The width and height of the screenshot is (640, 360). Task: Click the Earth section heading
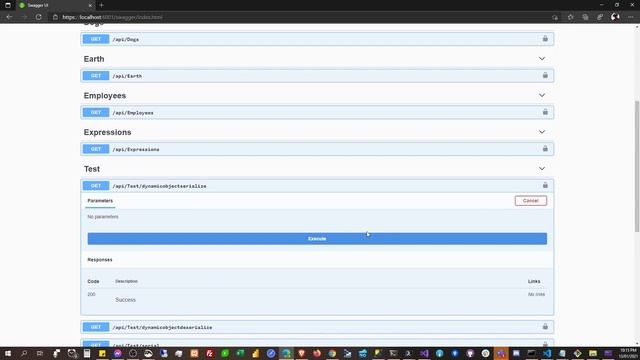pyautogui.click(x=94, y=59)
